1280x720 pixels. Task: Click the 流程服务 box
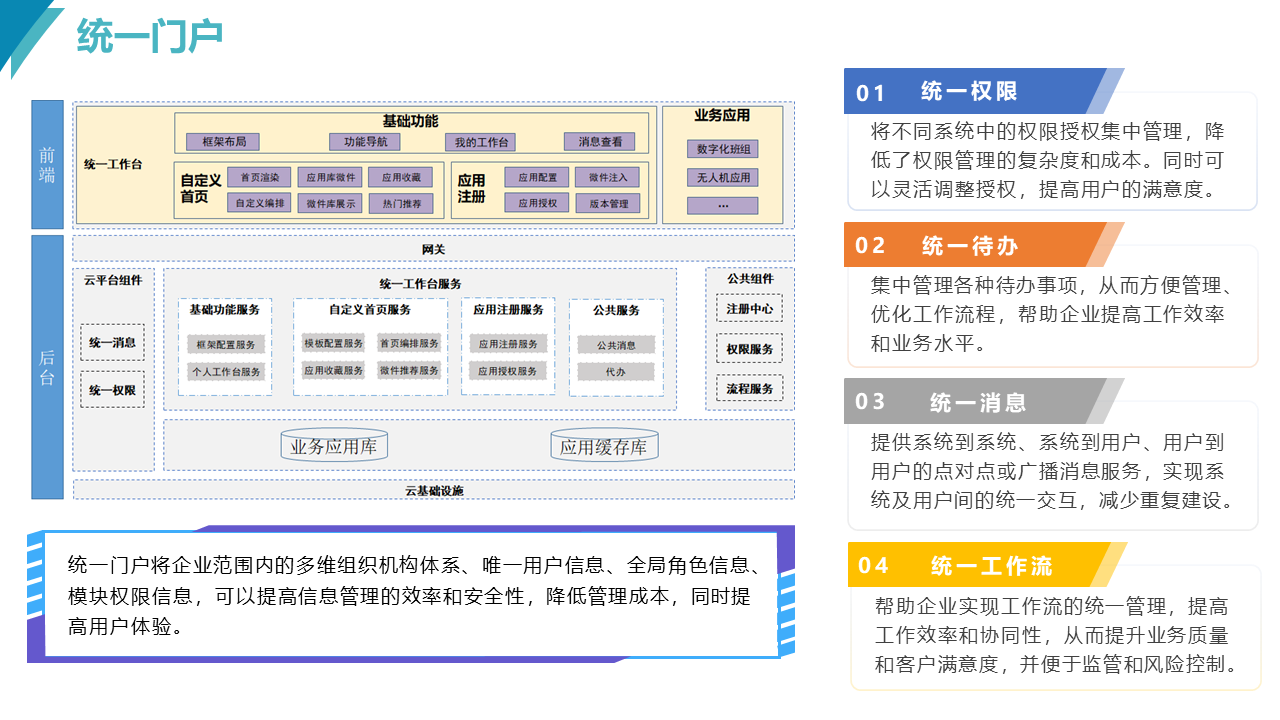click(x=750, y=388)
